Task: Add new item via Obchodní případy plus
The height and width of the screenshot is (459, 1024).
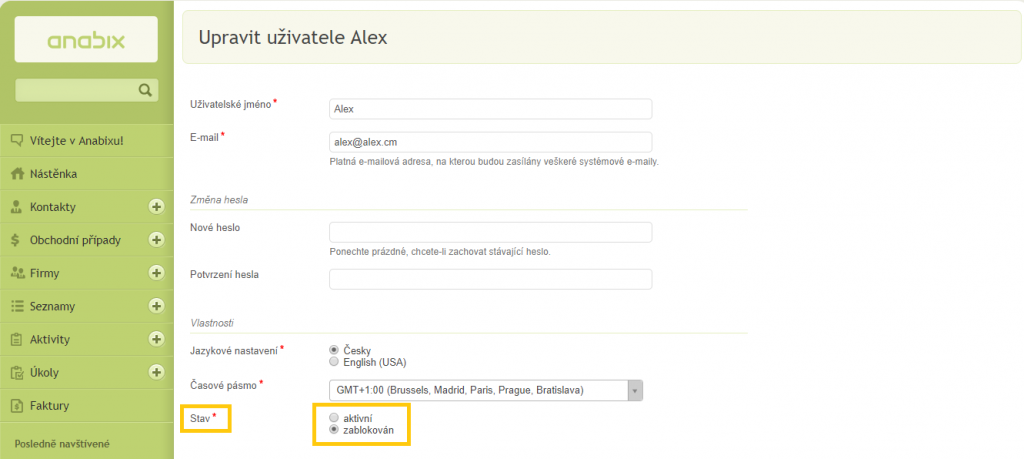Action: coord(156,240)
